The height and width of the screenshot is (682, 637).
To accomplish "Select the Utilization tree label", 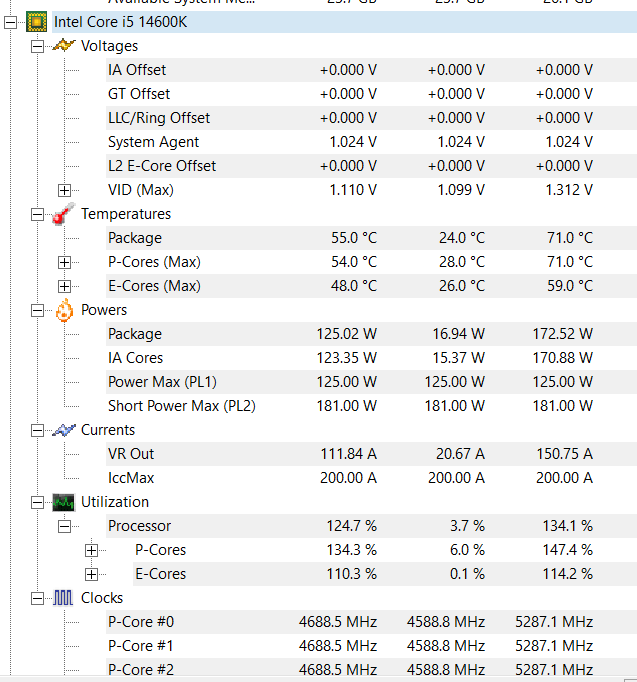I will coord(115,502).
